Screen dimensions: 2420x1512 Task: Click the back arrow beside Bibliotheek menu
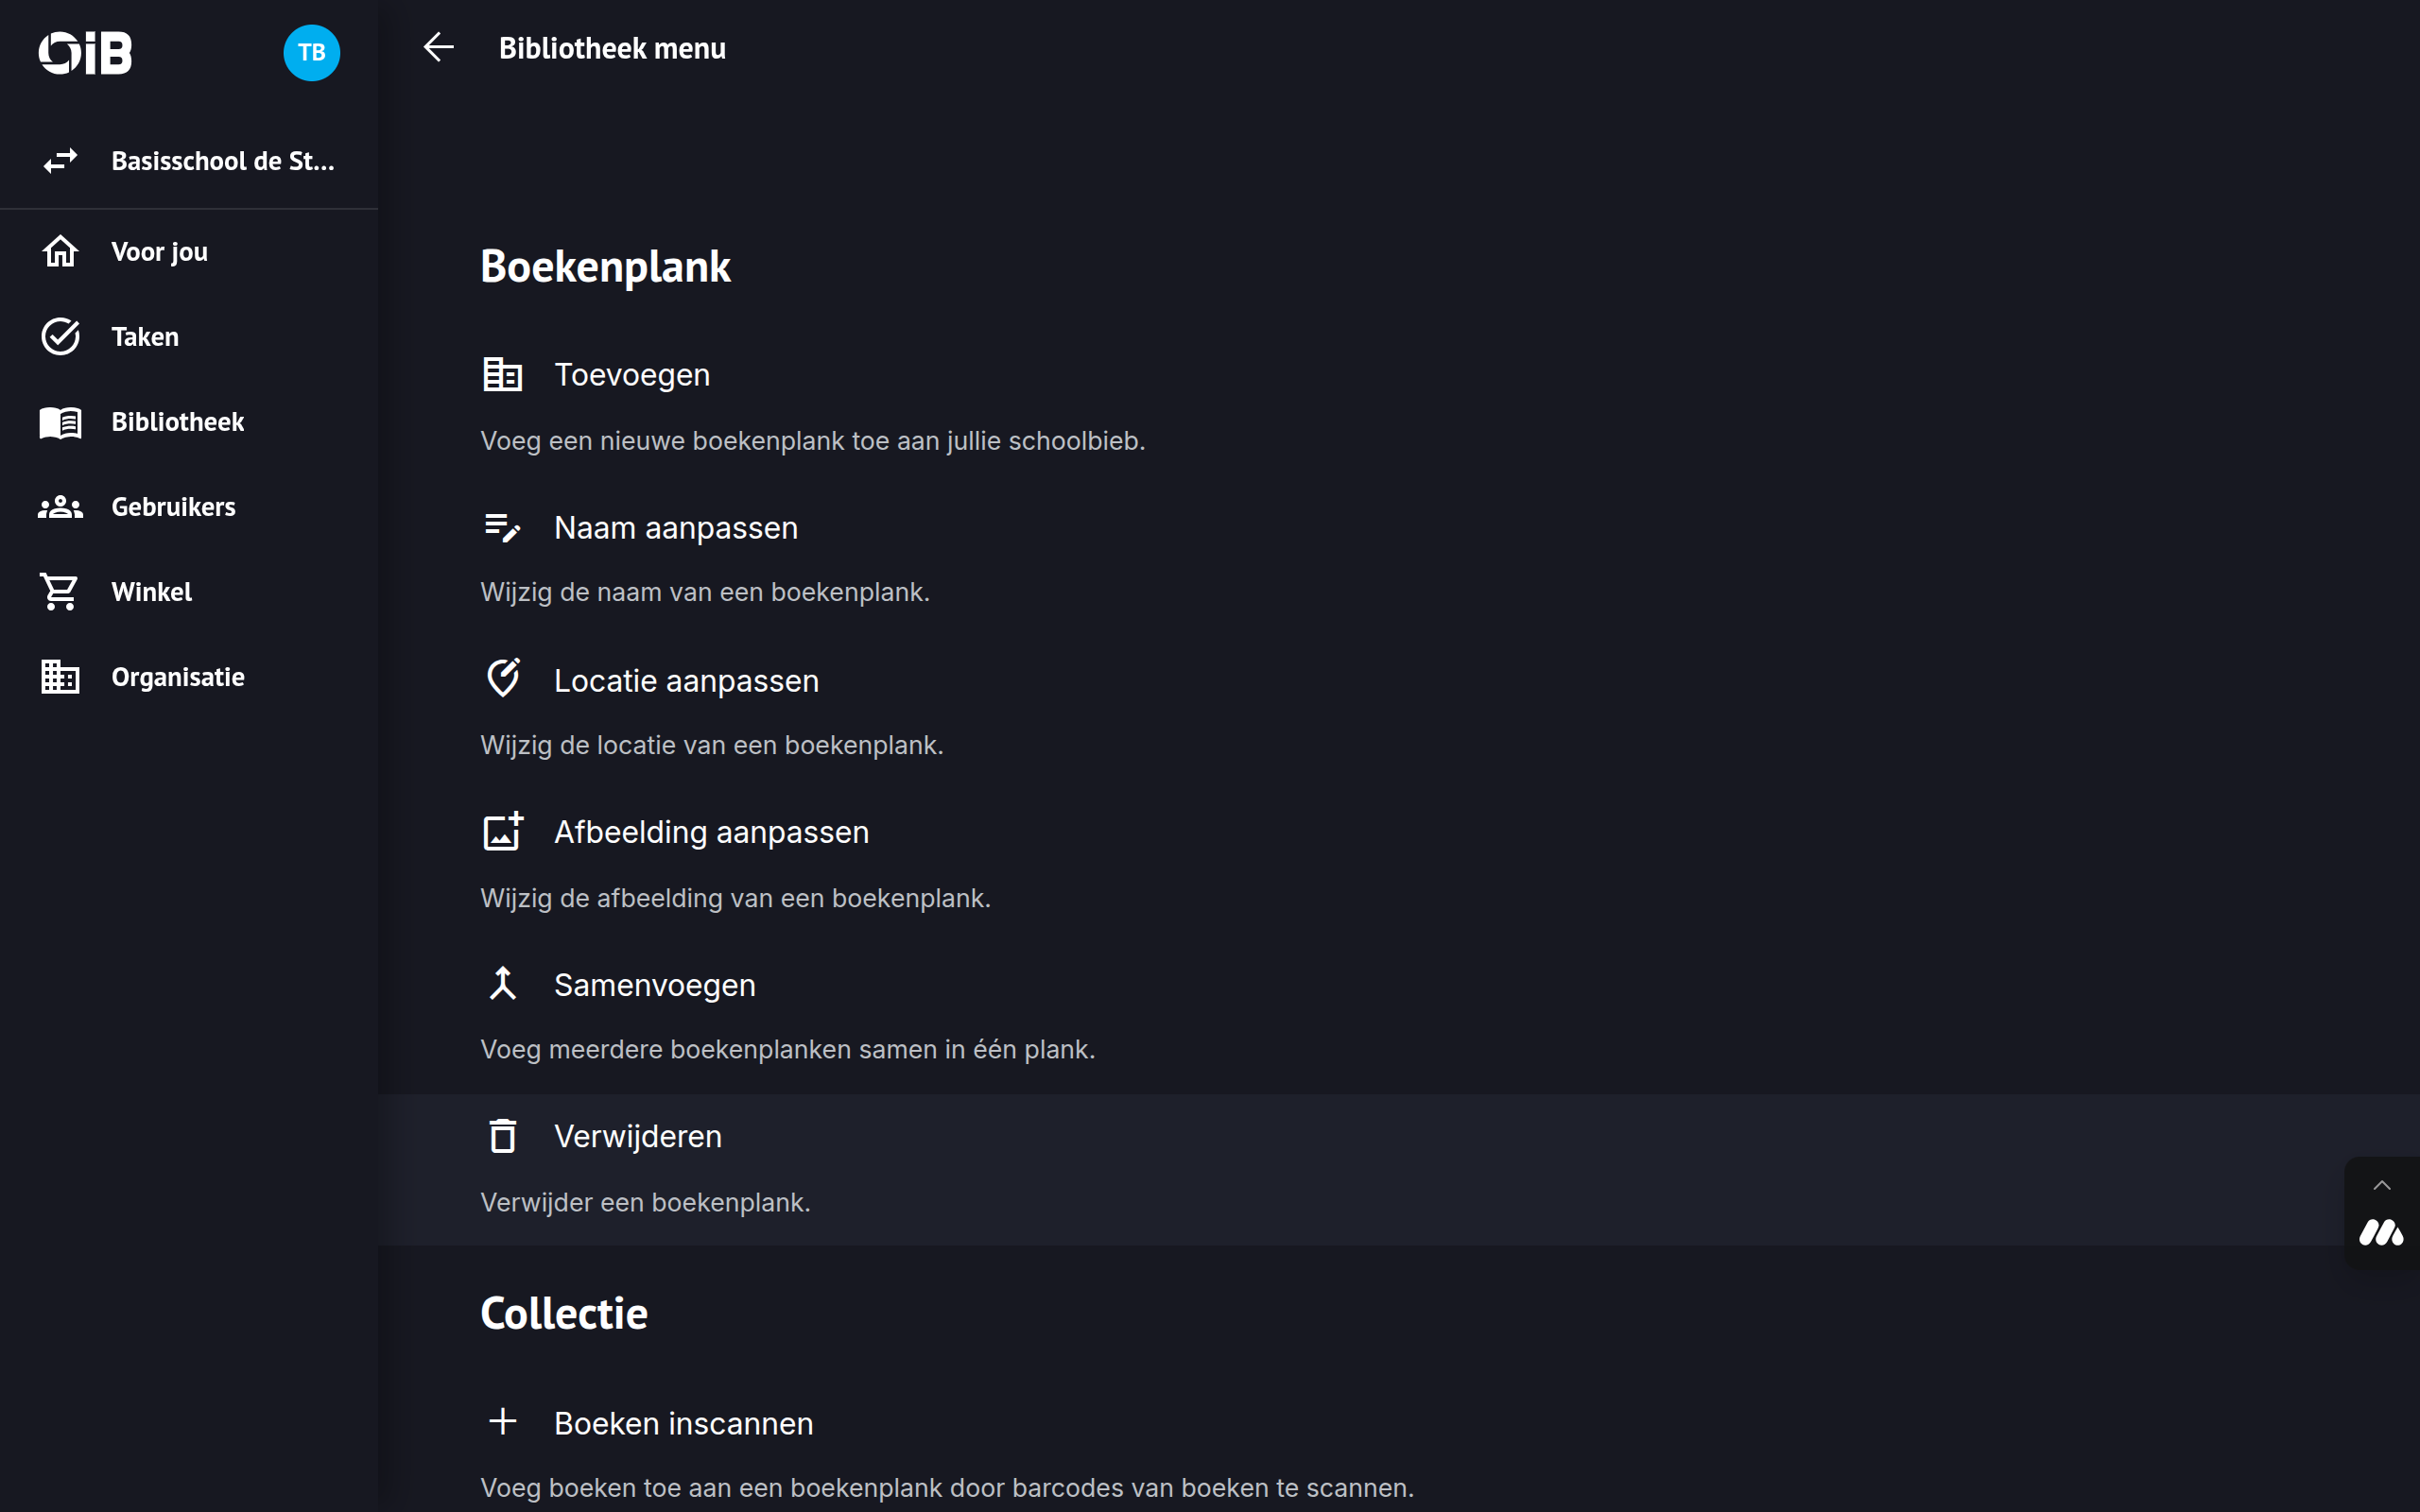(438, 47)
